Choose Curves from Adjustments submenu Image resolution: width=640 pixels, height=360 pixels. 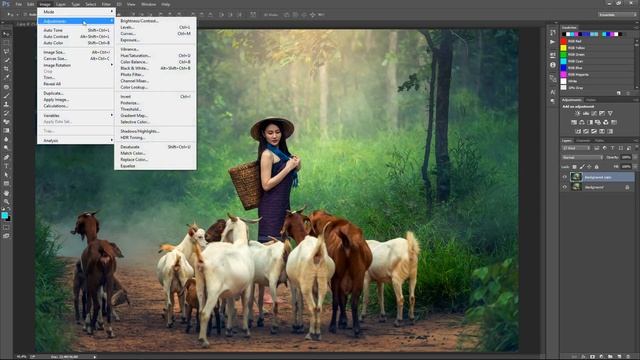click(155, 33)
